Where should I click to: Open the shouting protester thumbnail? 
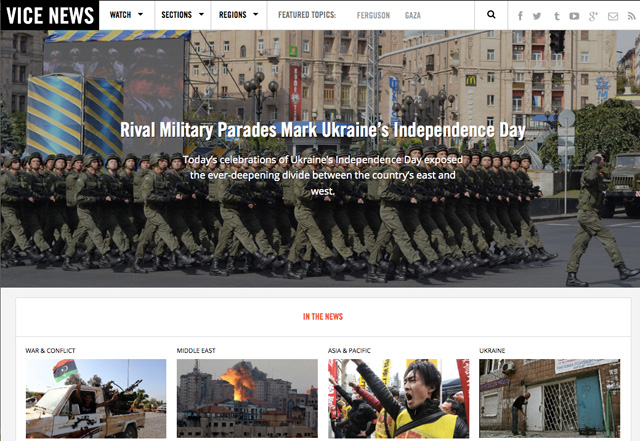[x=398, y=398]
